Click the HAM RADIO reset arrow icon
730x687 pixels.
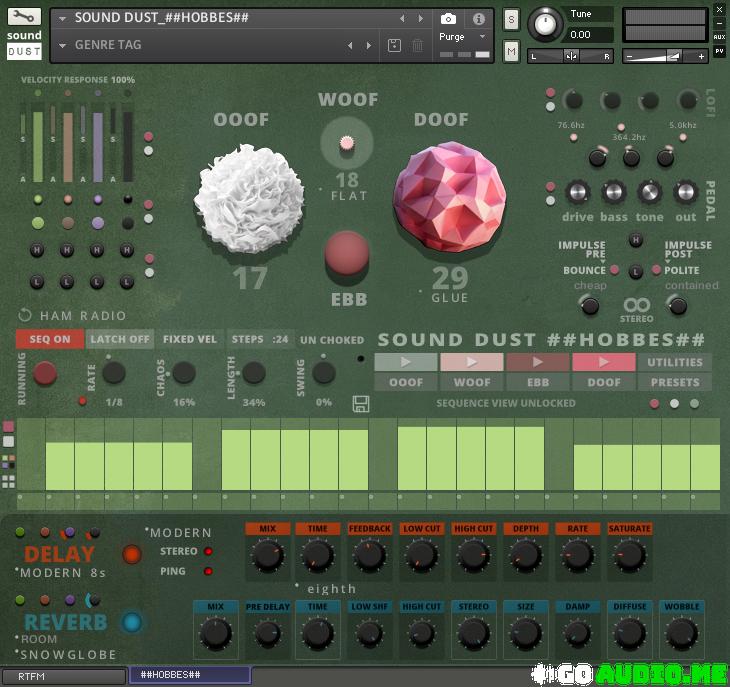tap(25, 315)
